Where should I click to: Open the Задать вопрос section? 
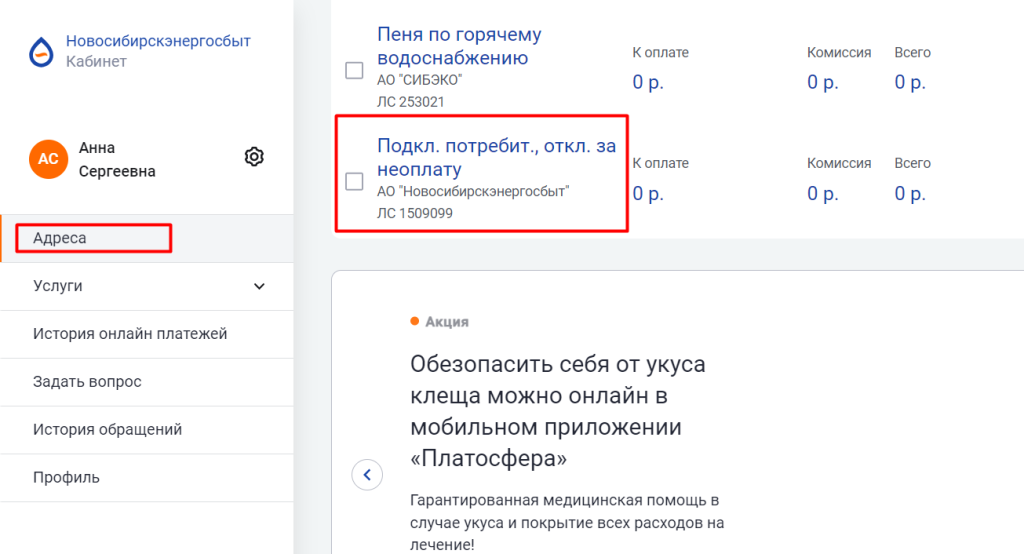point(87,382)
